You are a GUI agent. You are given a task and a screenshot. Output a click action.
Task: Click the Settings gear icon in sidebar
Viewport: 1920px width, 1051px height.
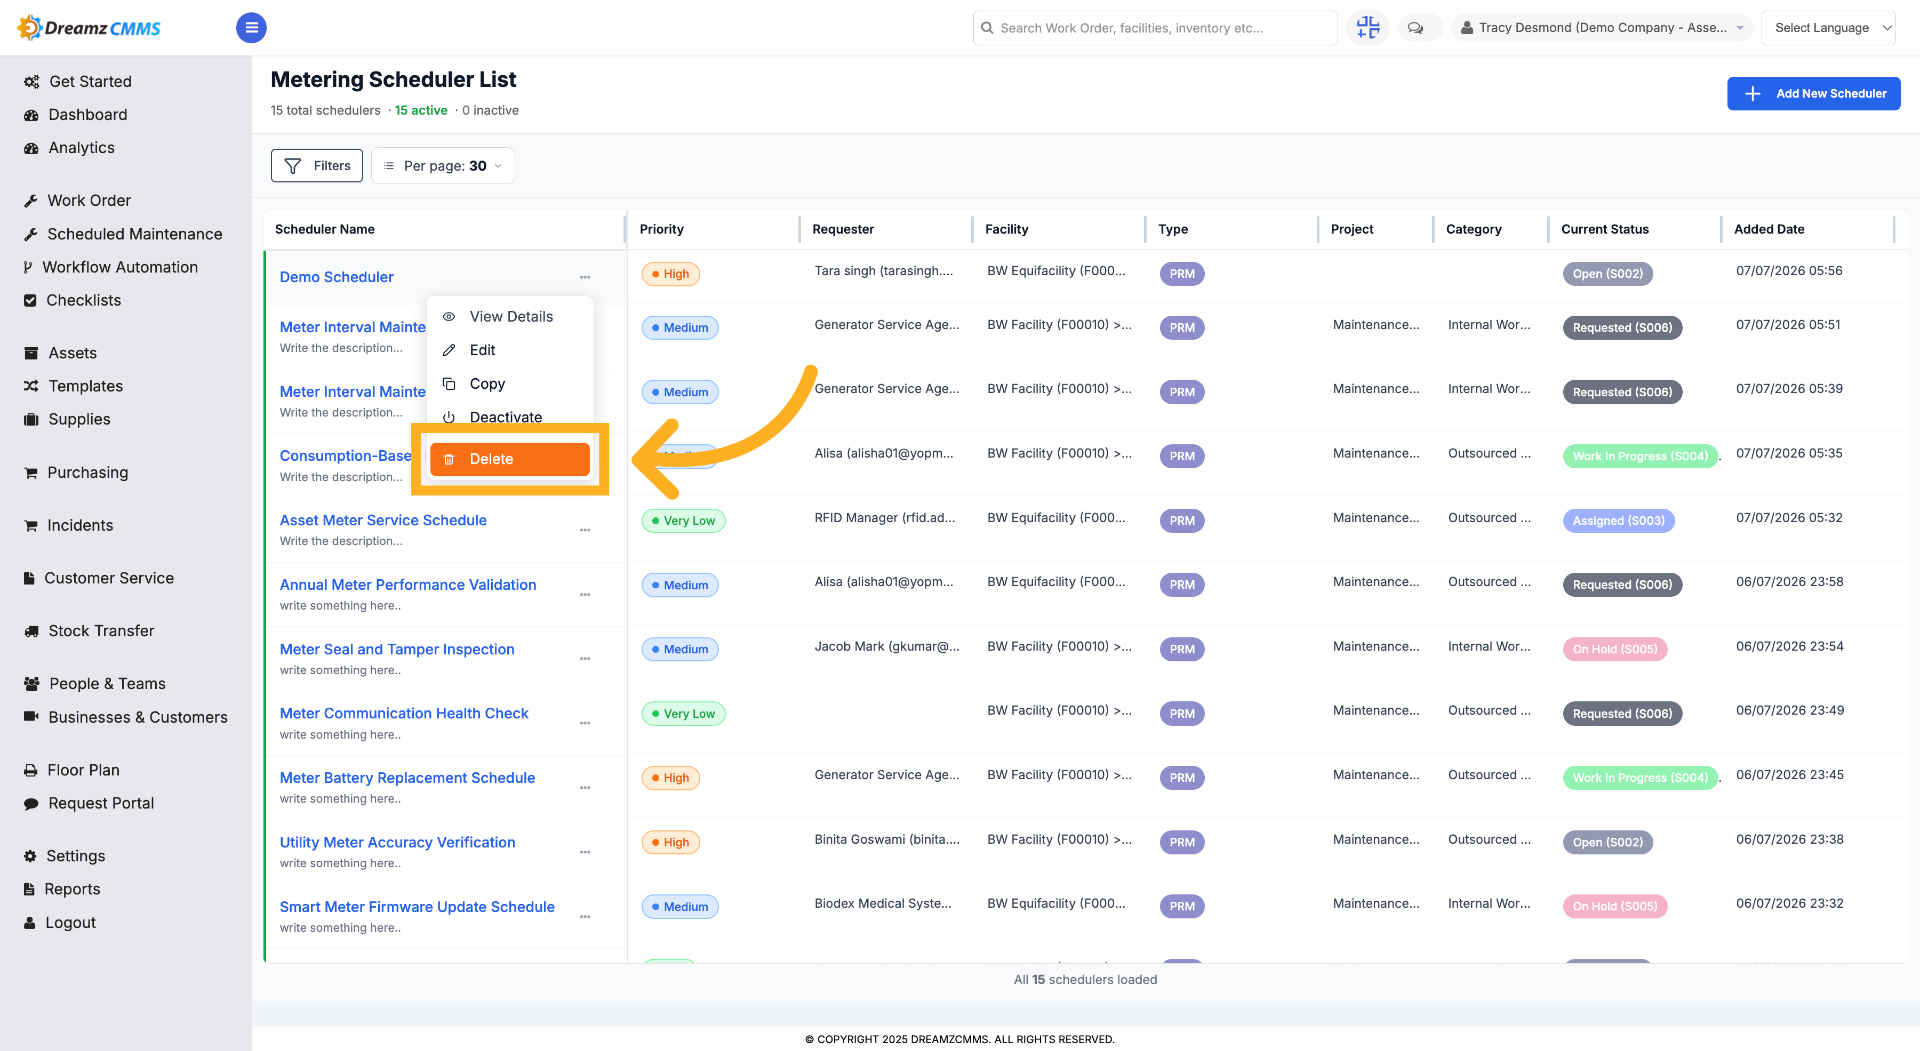[x=30, y=857]
